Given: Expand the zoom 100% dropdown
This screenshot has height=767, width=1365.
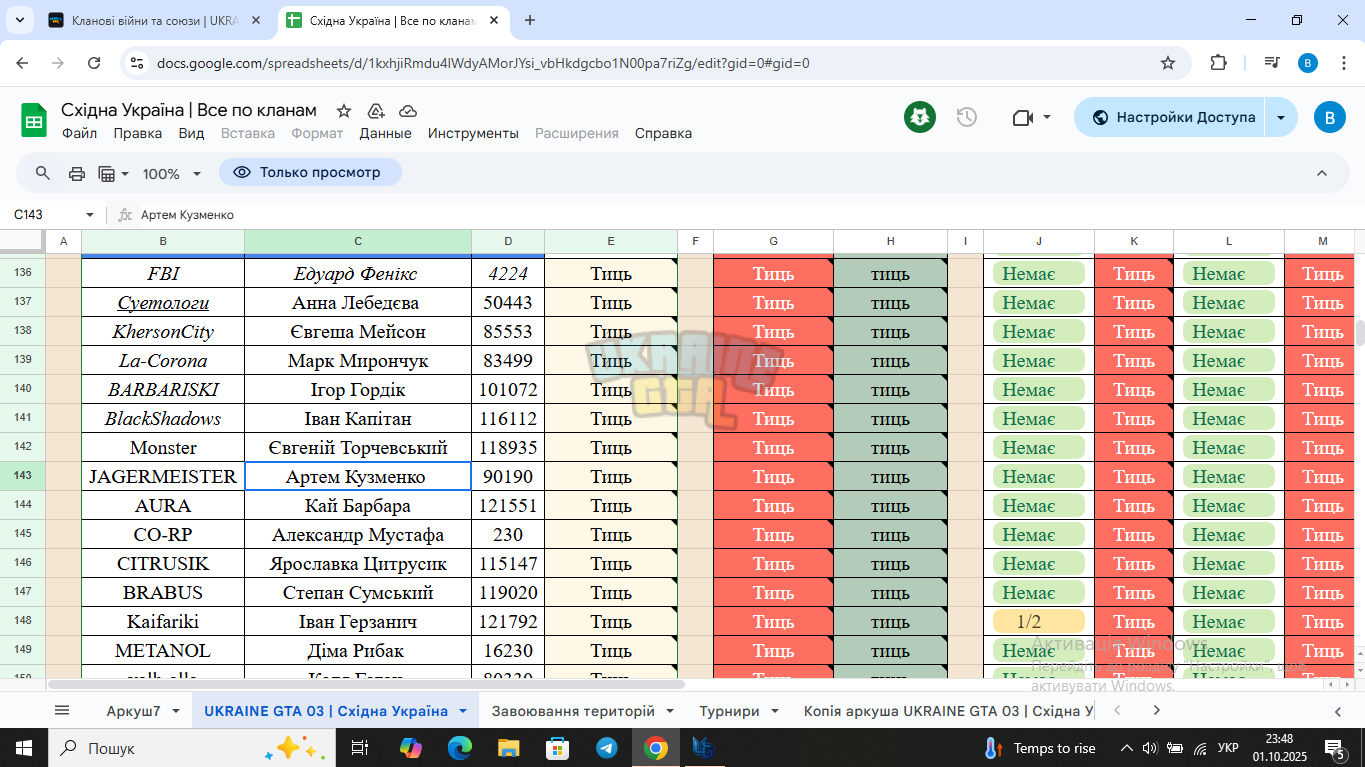Looking at the screenshot, I should (197, 174).
